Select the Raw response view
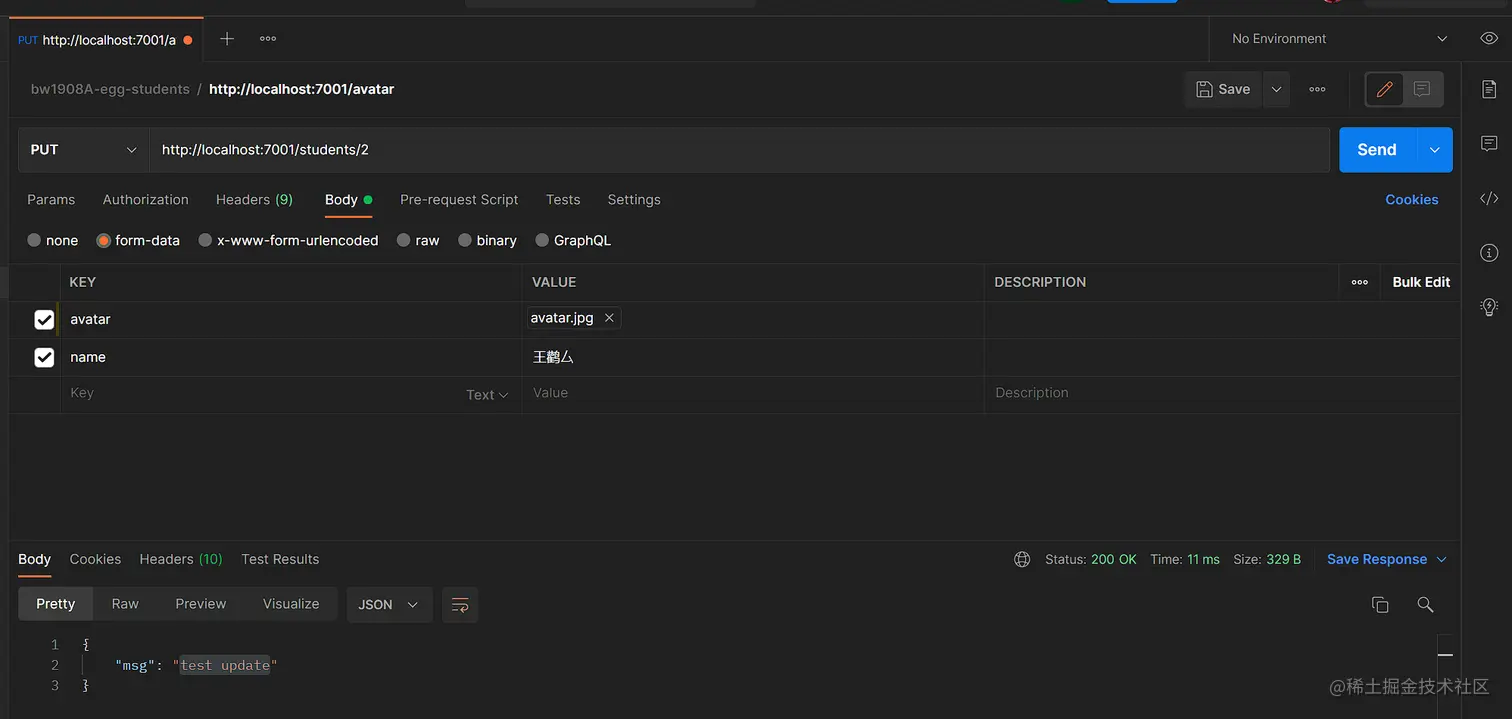Screen dimensions: 1512x719 (125, 604)
